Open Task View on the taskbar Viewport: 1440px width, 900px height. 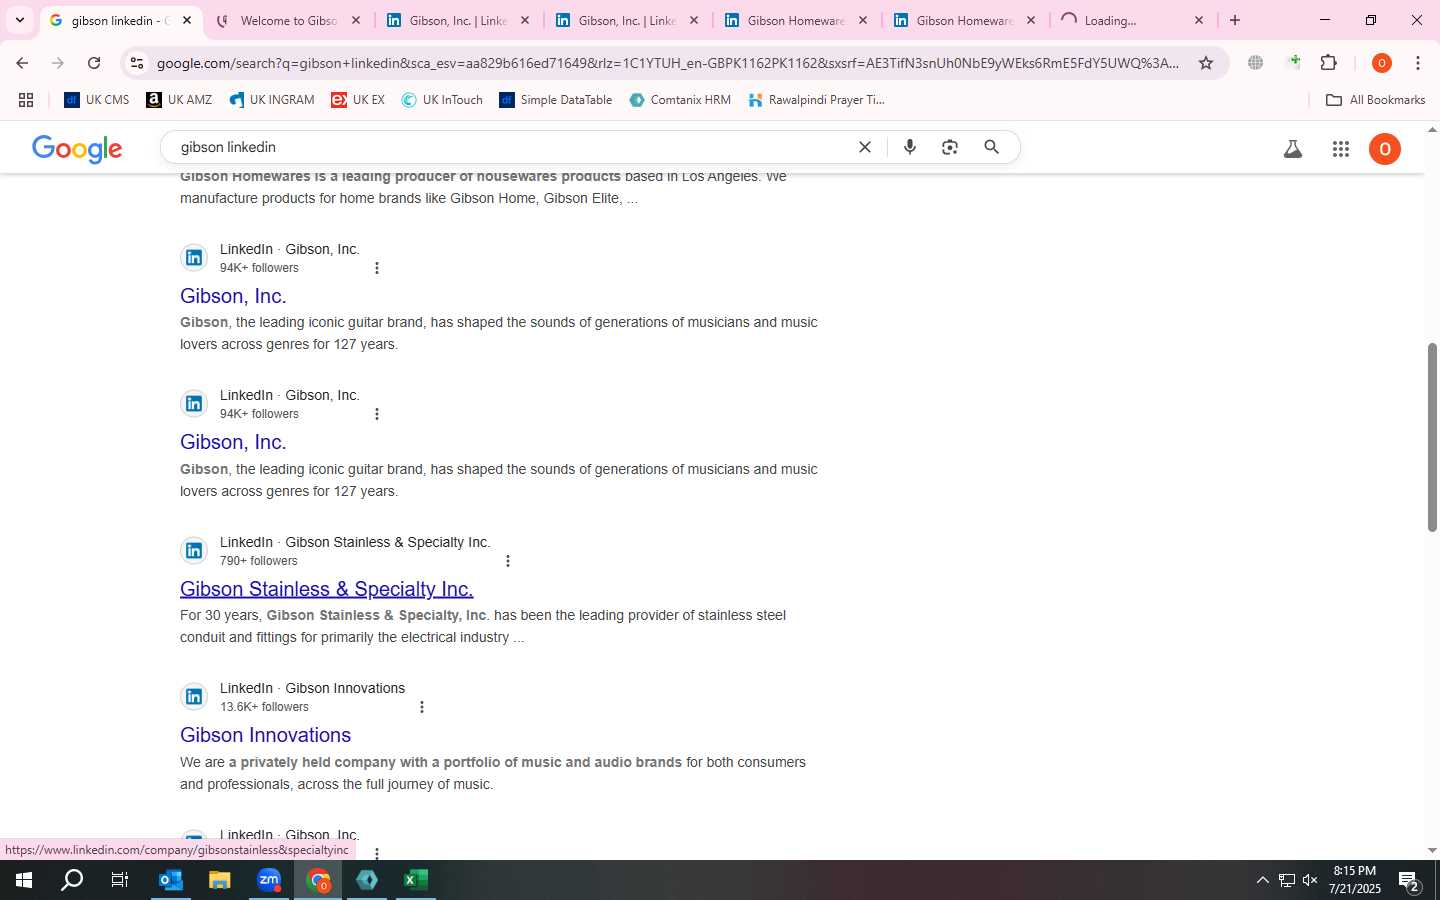click(120, 880)
